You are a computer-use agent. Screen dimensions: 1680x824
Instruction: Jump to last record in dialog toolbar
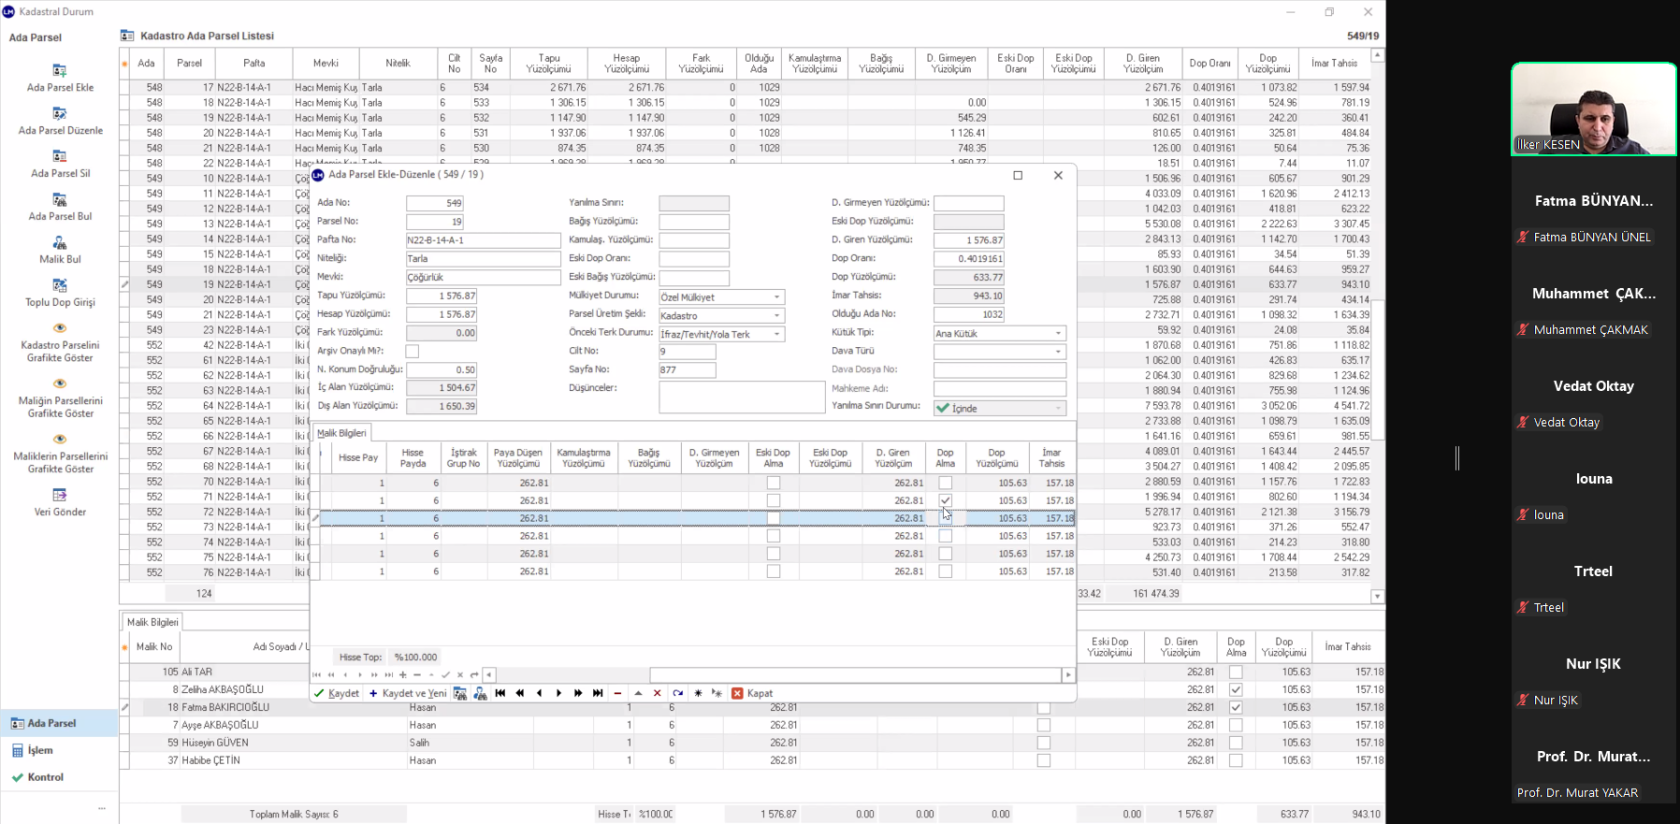tap(598, 693)
